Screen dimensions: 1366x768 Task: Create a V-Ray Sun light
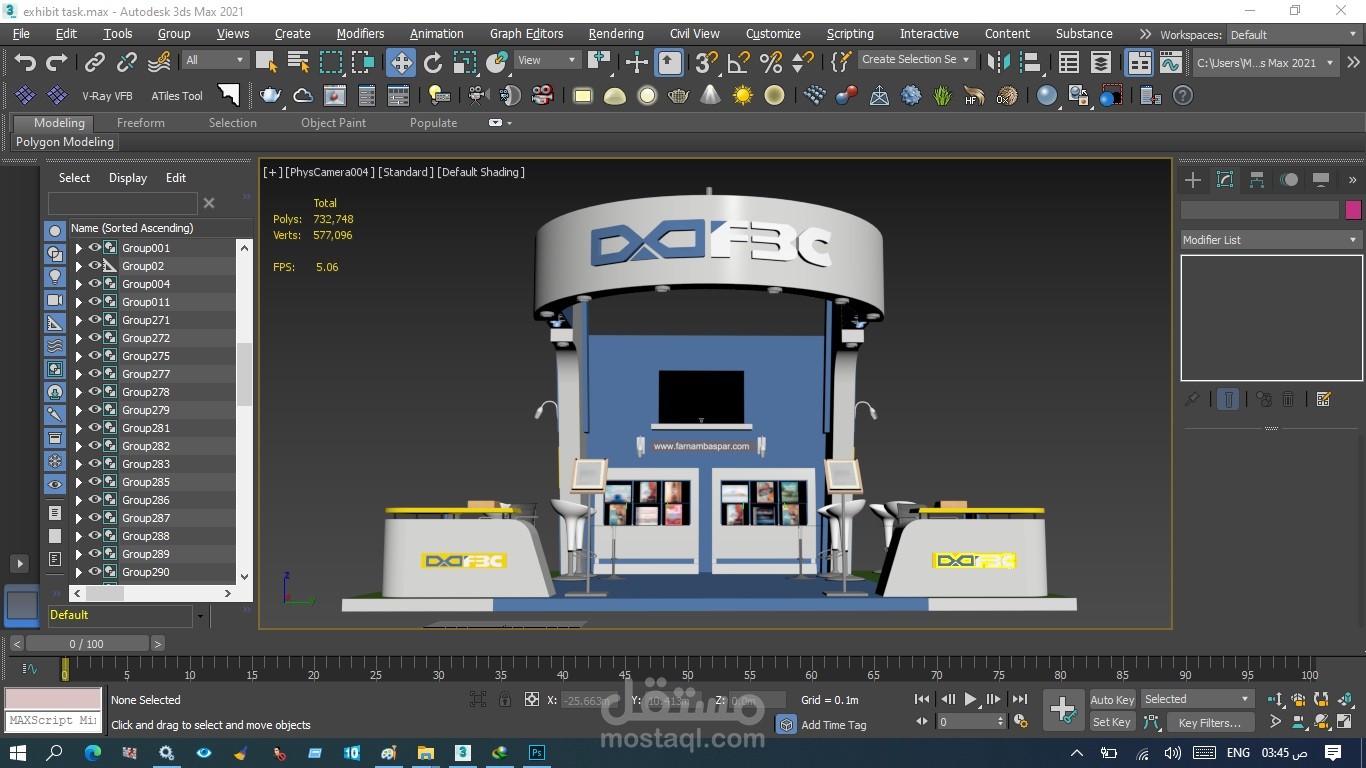click(742, 96)
